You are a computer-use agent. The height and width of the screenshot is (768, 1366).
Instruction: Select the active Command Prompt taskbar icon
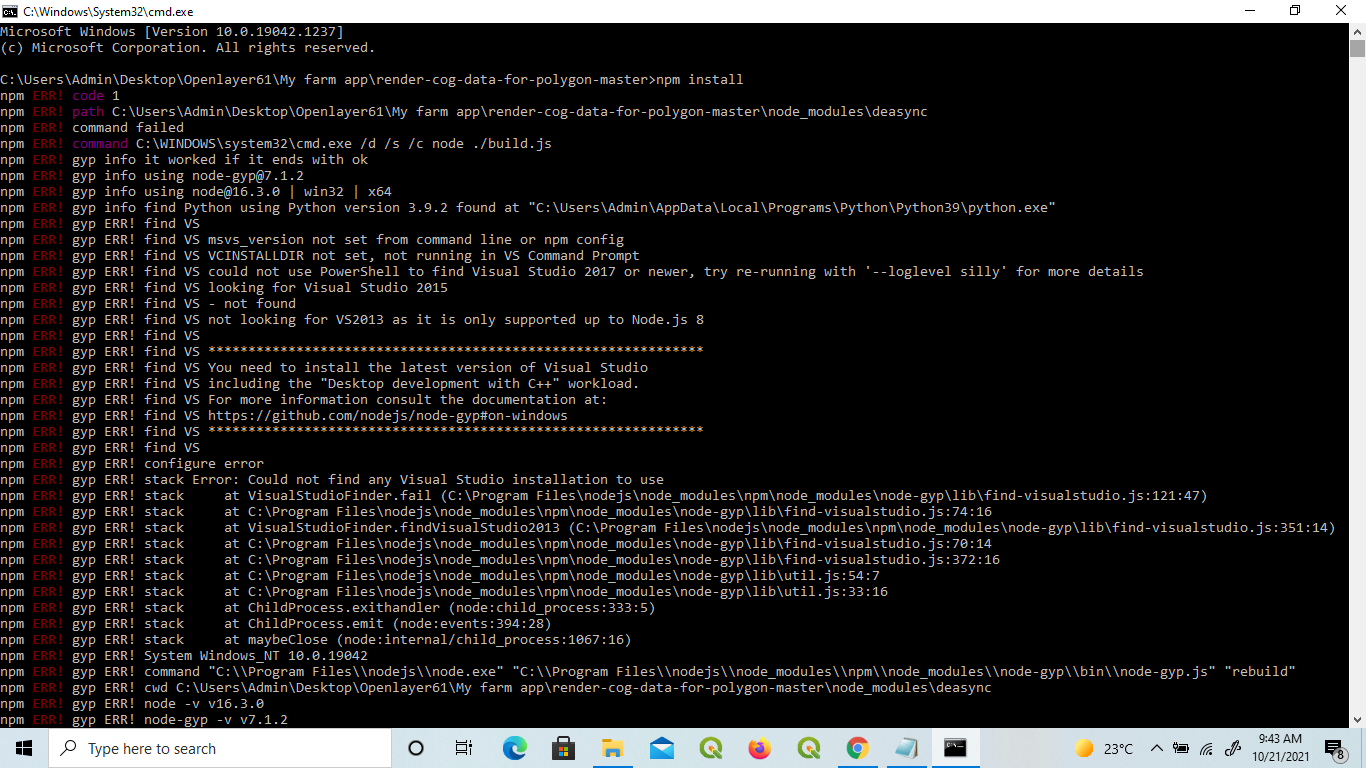[x=955, y=748]
